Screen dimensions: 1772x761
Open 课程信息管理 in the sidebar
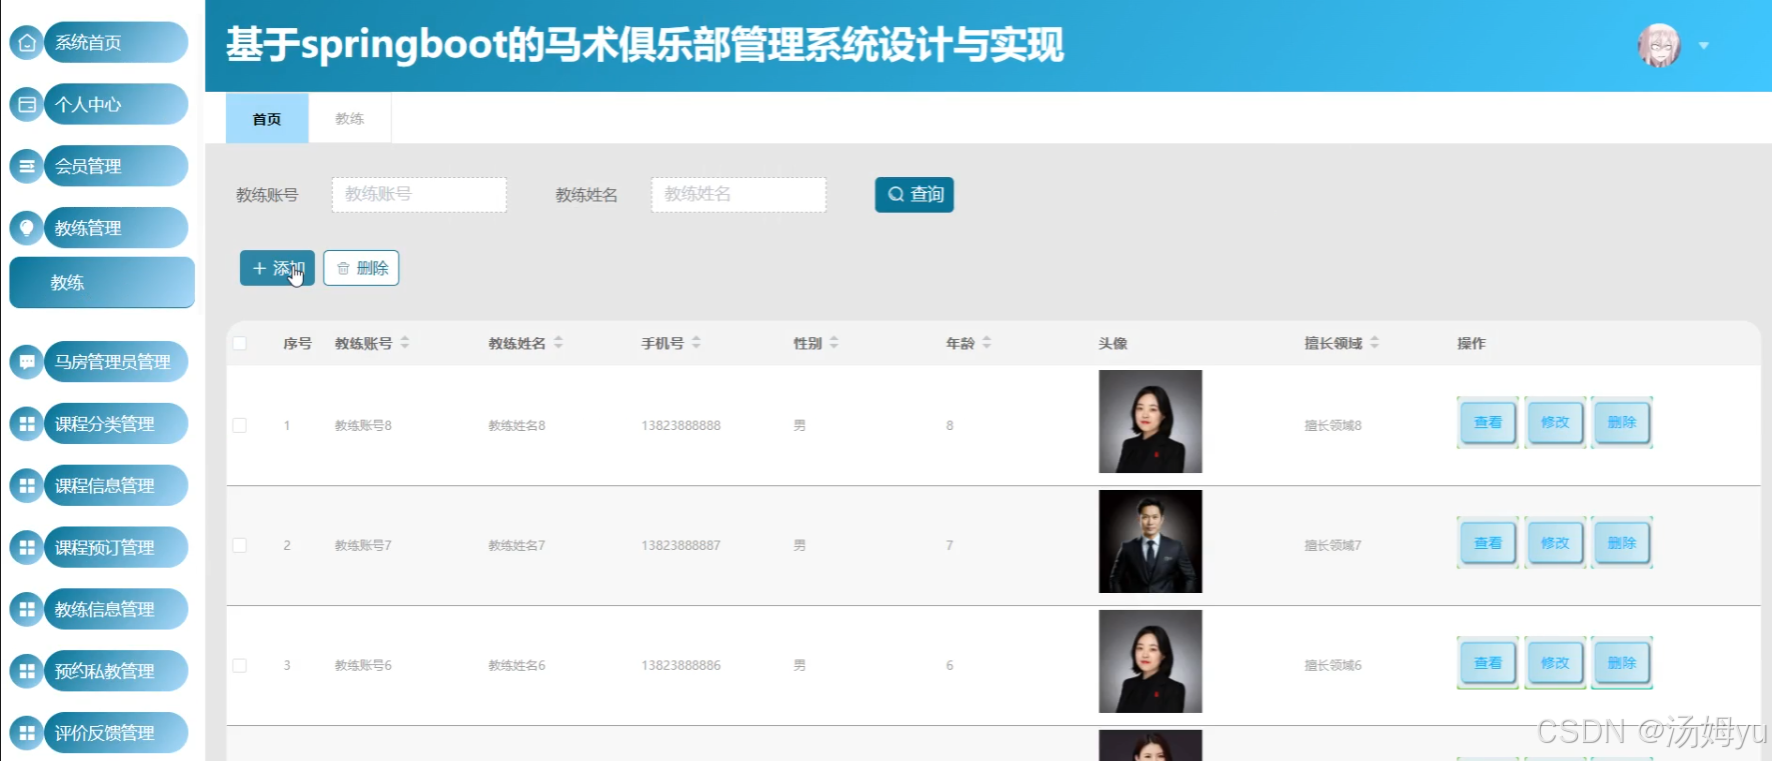click(x=116, y=486)
